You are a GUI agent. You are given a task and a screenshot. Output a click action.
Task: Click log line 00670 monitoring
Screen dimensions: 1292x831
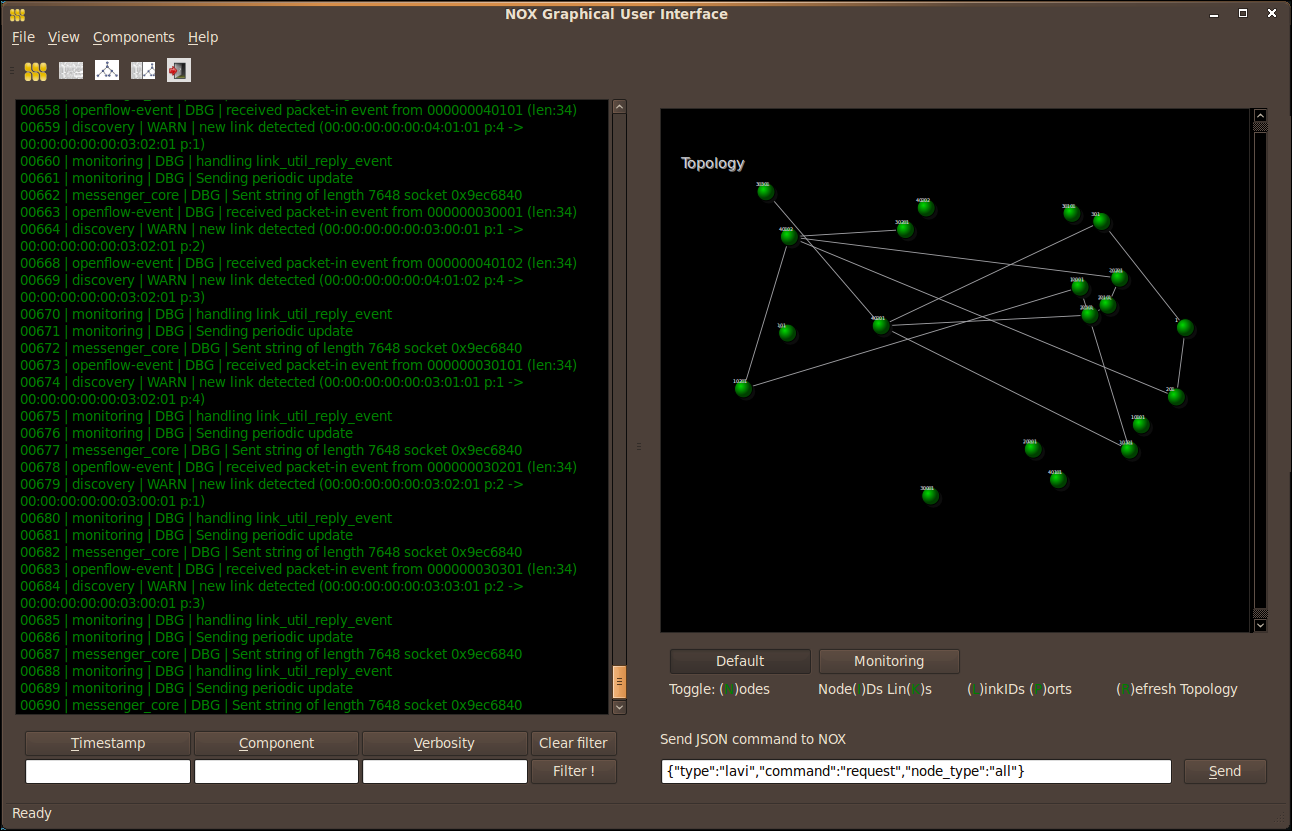tap(206, 314)
